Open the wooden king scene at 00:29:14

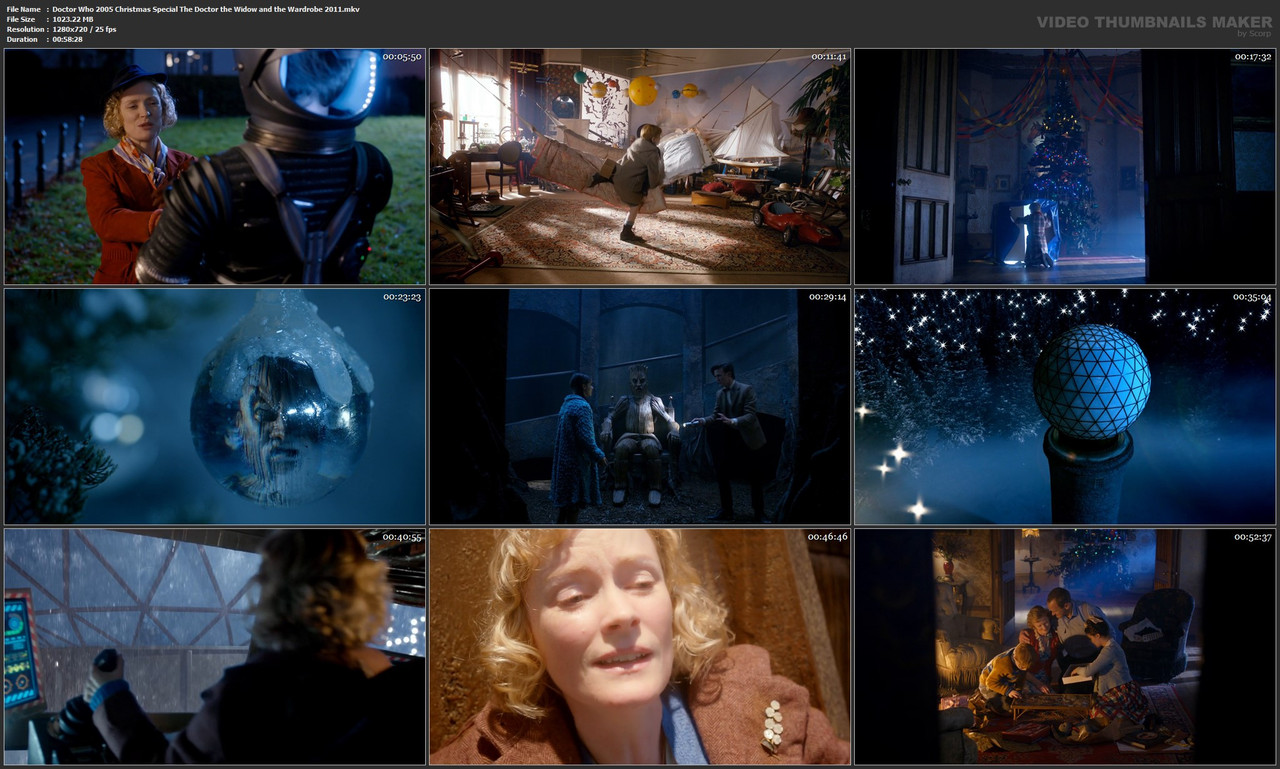click(639, 405)
